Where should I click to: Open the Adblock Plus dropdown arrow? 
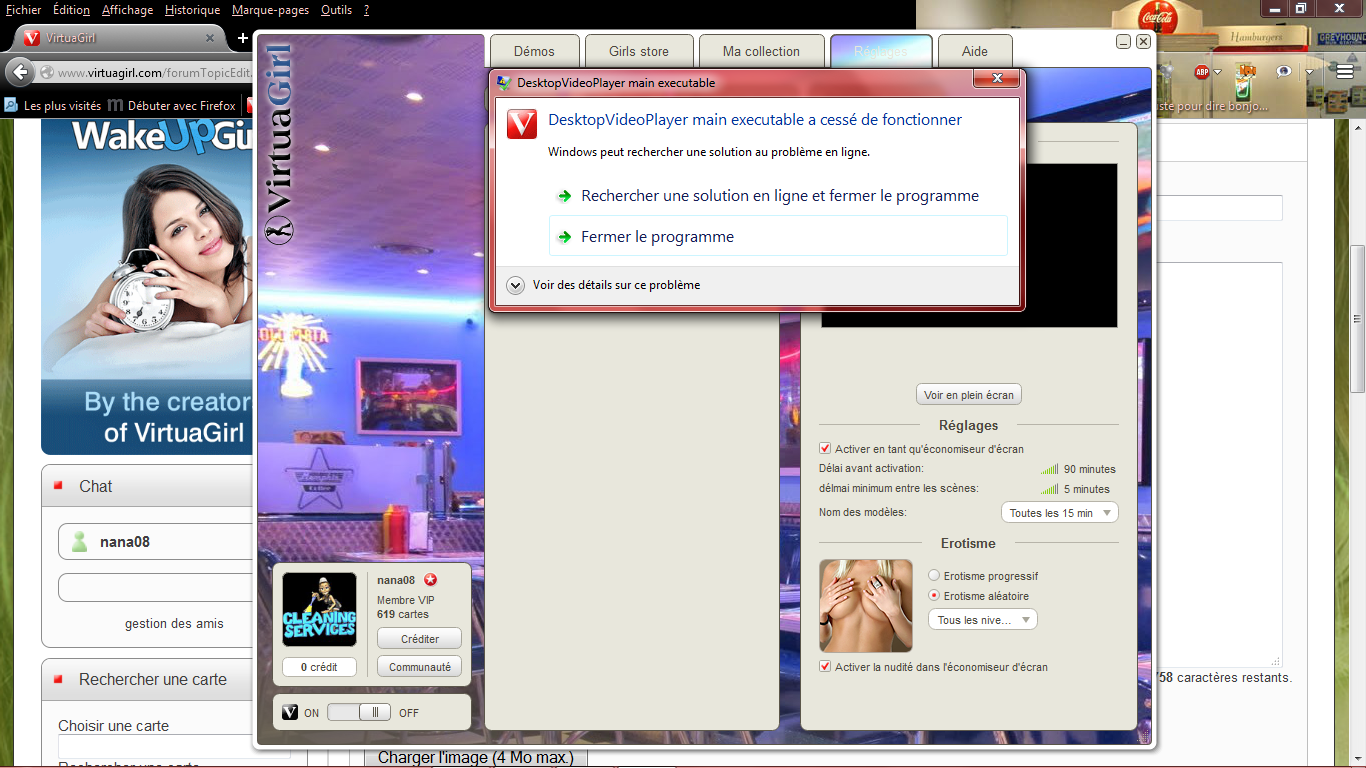(1217, 72)
